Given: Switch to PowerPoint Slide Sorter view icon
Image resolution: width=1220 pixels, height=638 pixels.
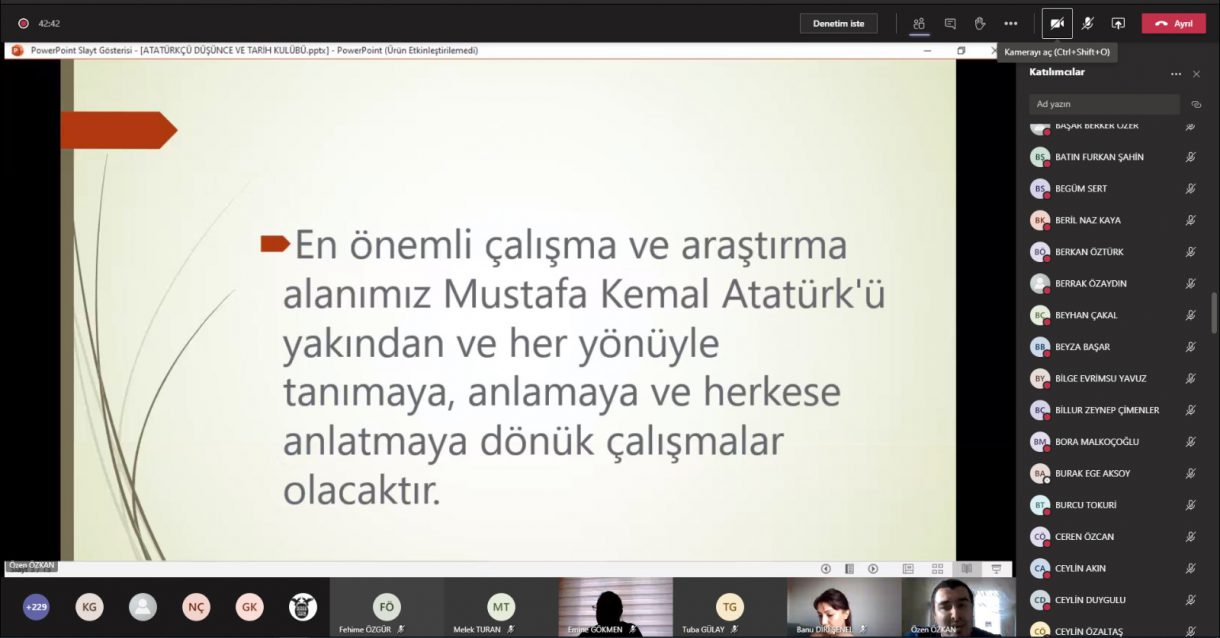Looking at the screenshot, I should point(937,569).
